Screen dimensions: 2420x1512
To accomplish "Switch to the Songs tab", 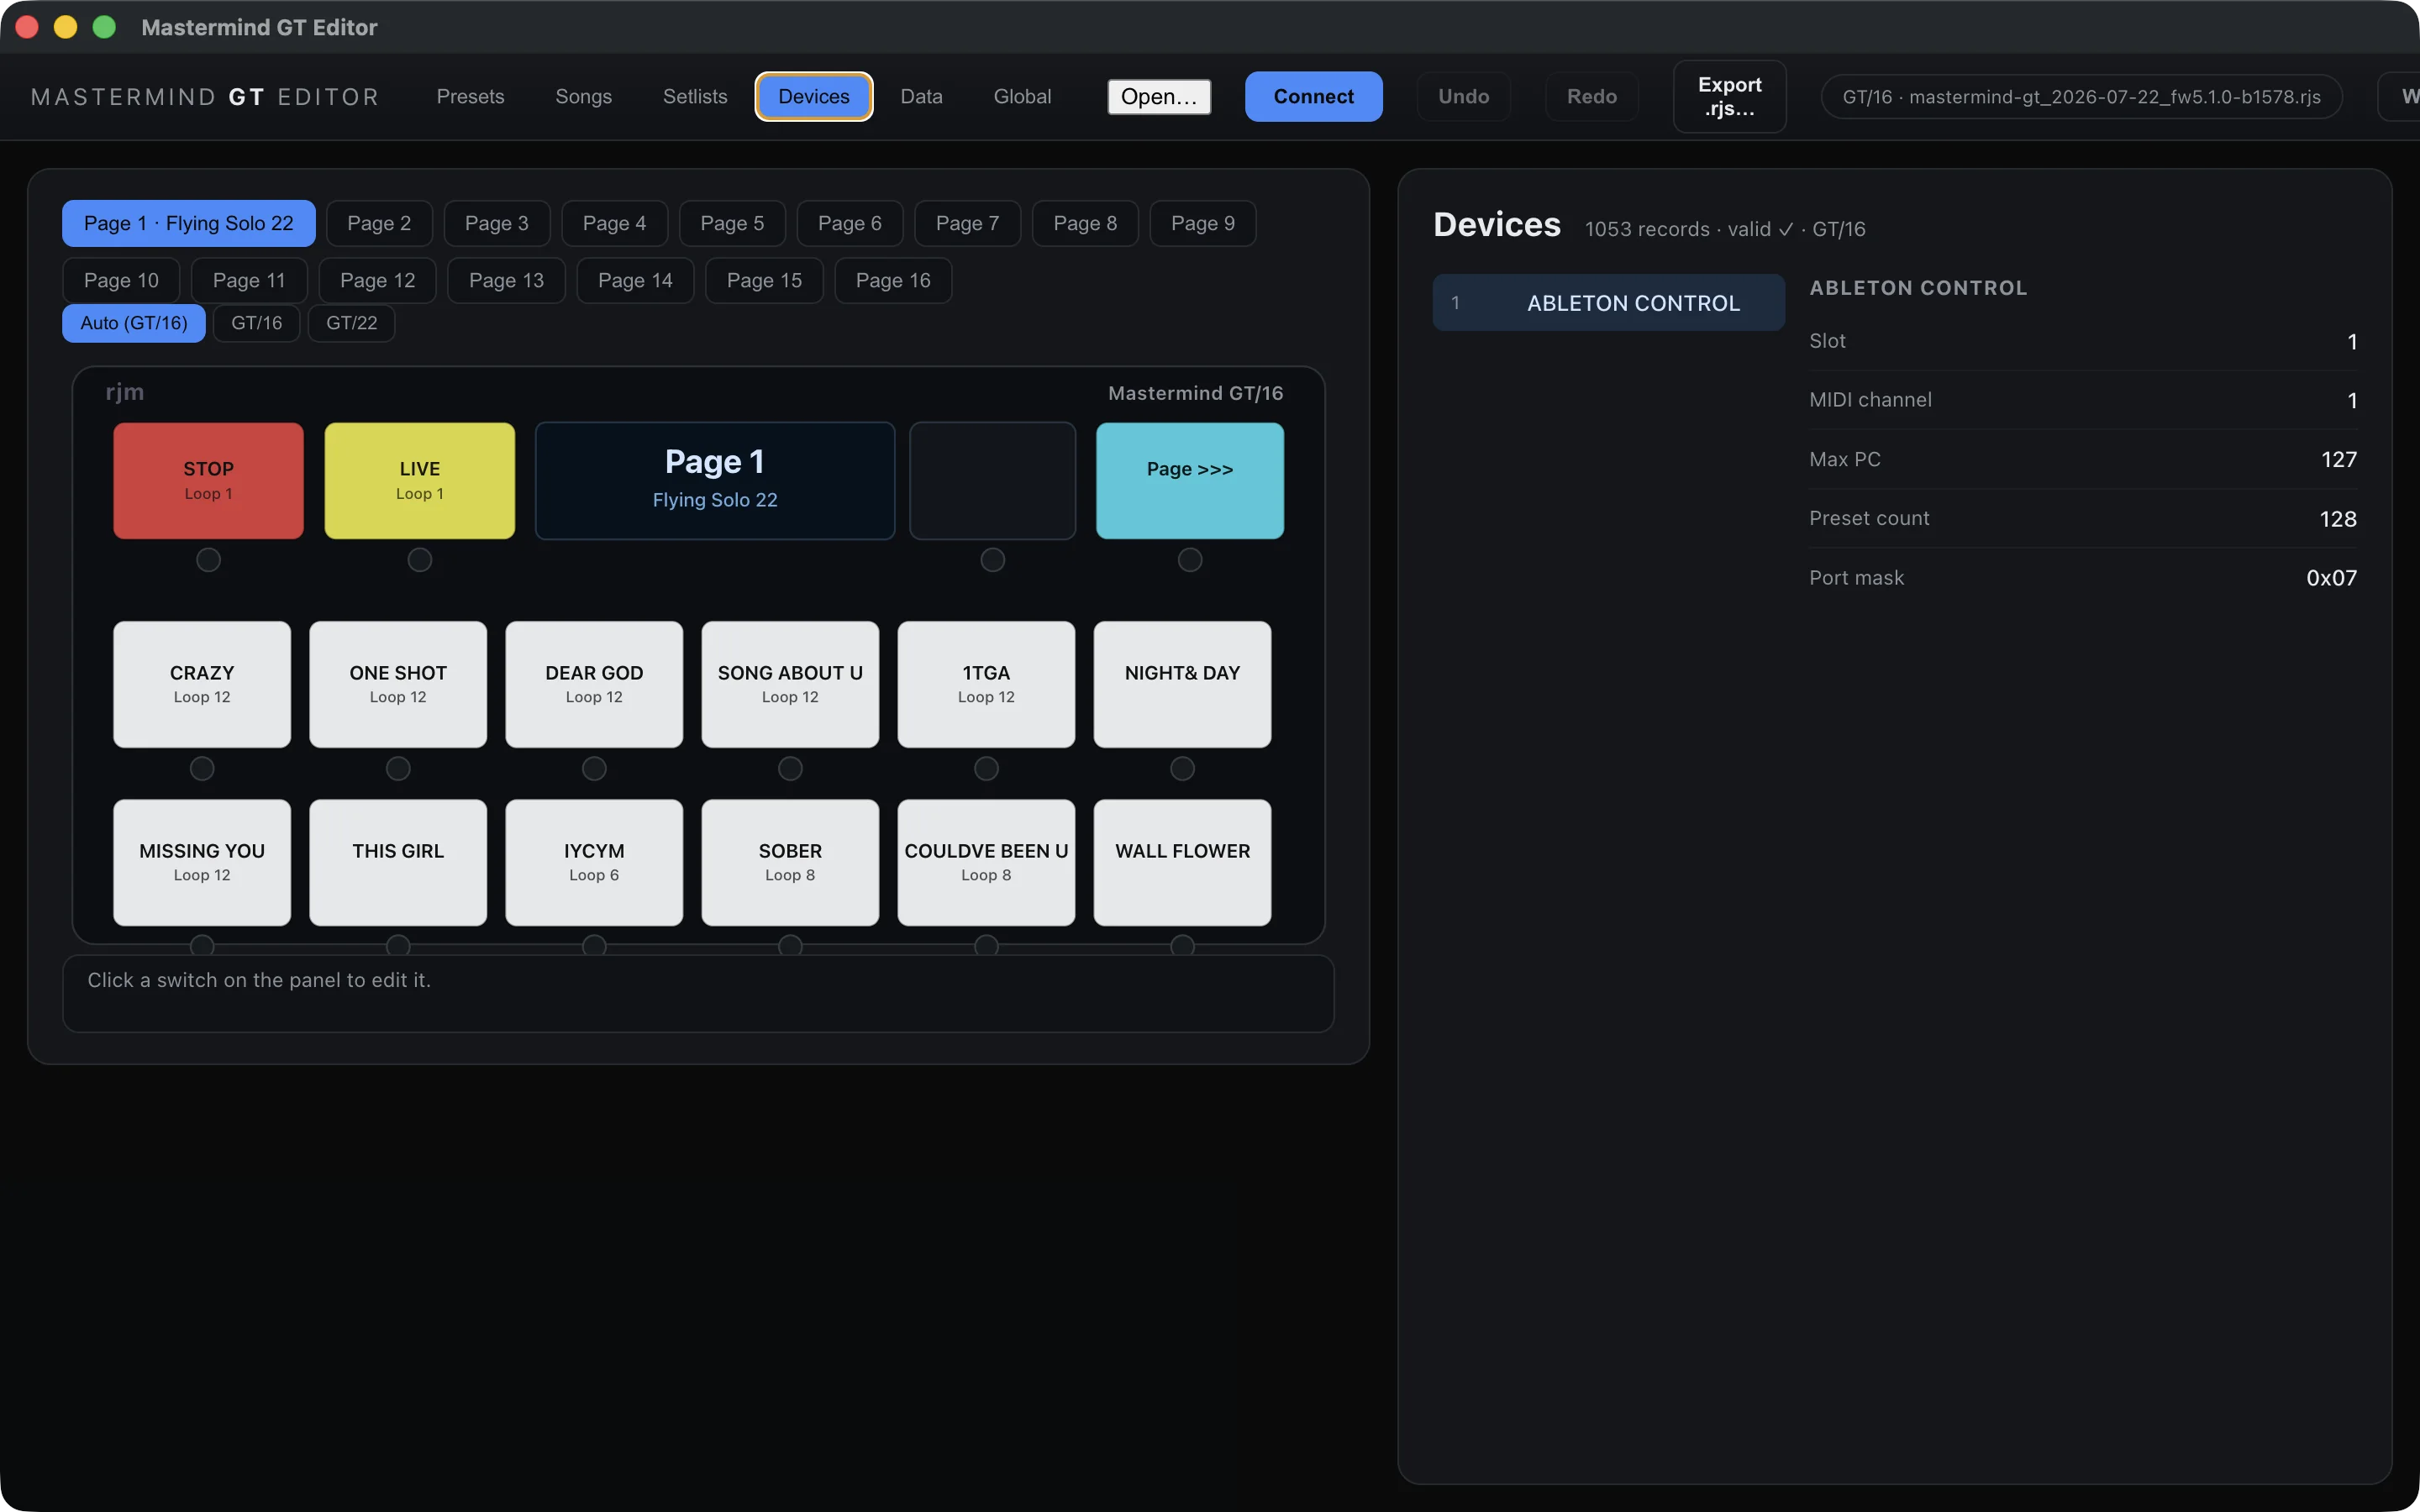I will [583, 96].
